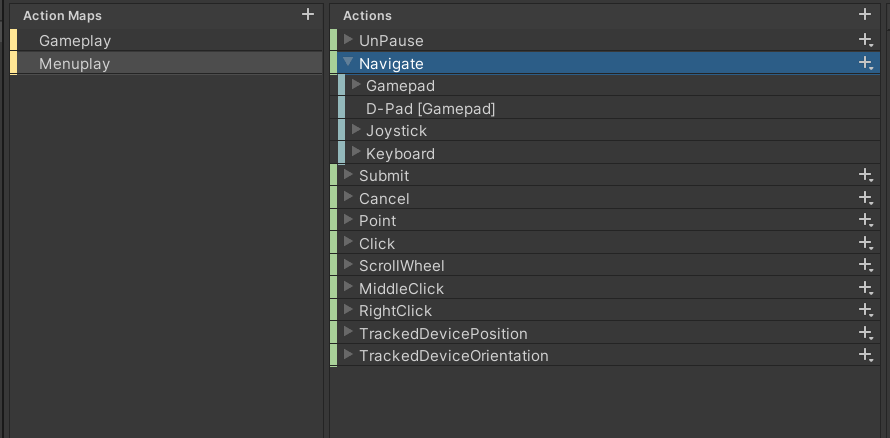The width and height of the screenshot is (890, 438).
Task: Expand the UnPause action
Action: (x=348, y=40)
